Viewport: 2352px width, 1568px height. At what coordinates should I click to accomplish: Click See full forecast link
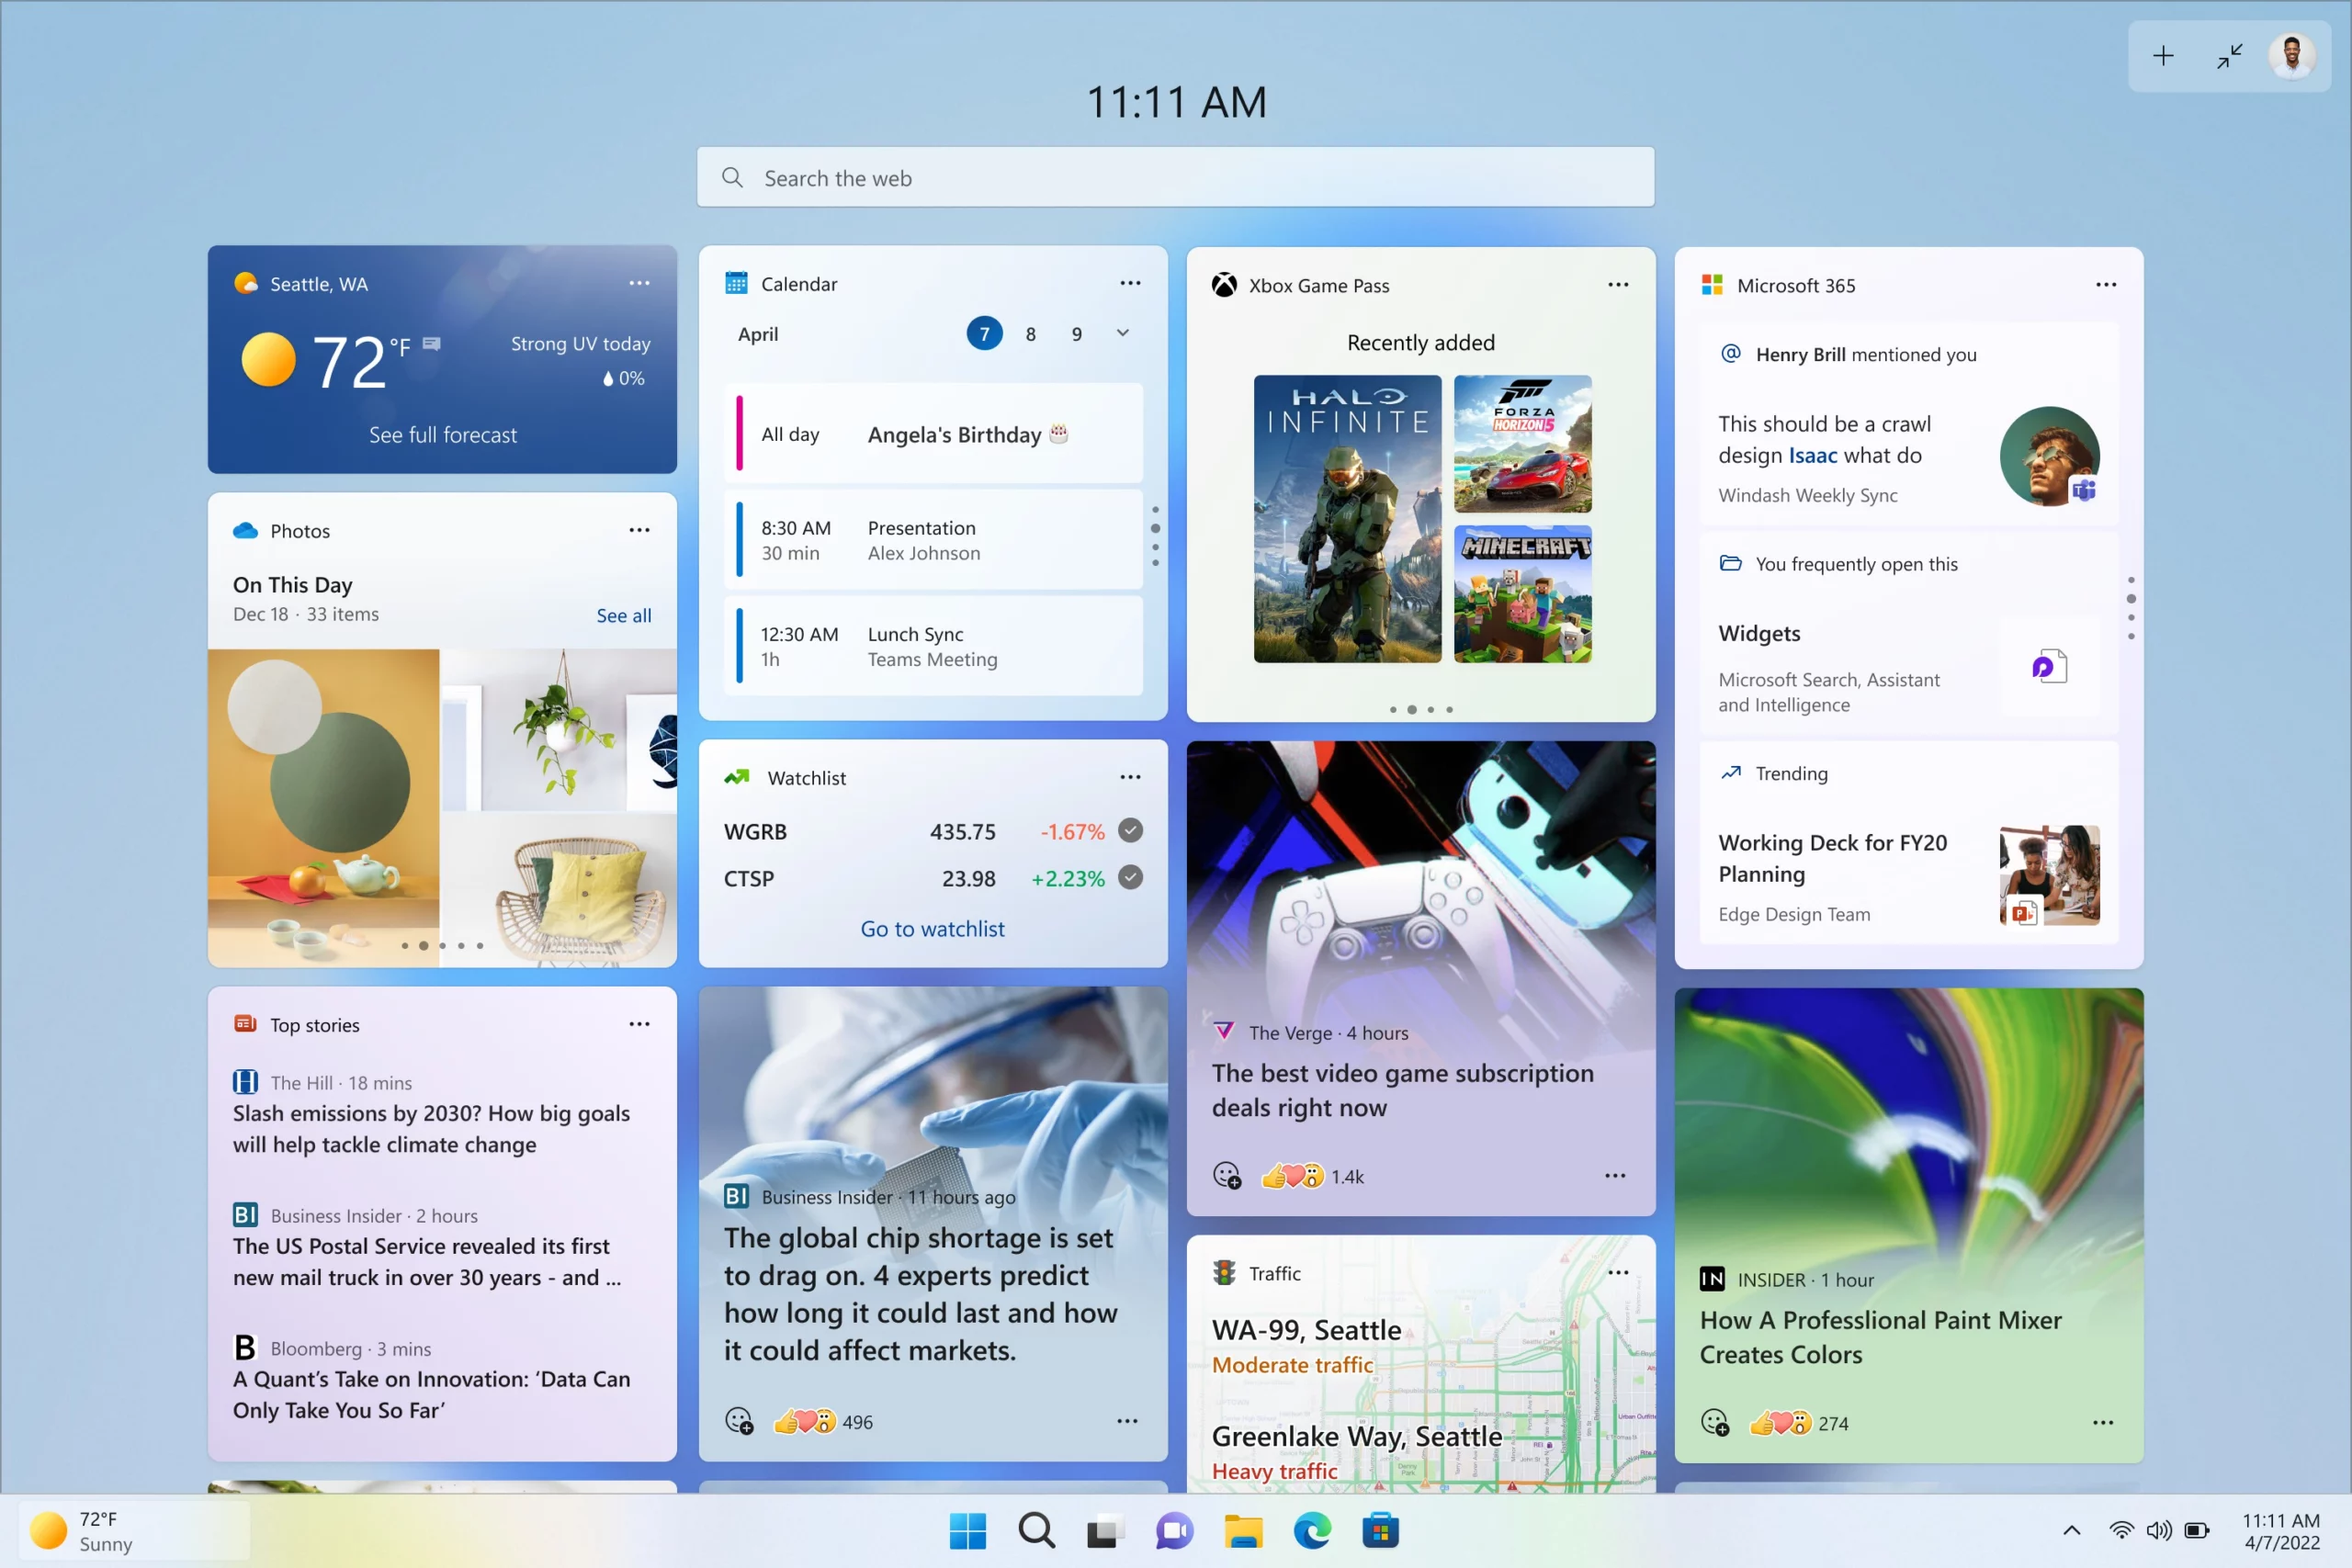441,433
